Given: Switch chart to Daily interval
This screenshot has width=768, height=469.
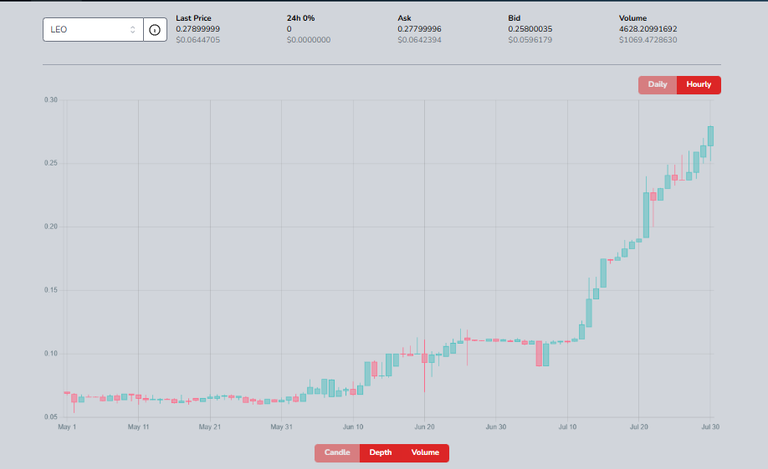Looking at the screenshot, I should point(657,85).
